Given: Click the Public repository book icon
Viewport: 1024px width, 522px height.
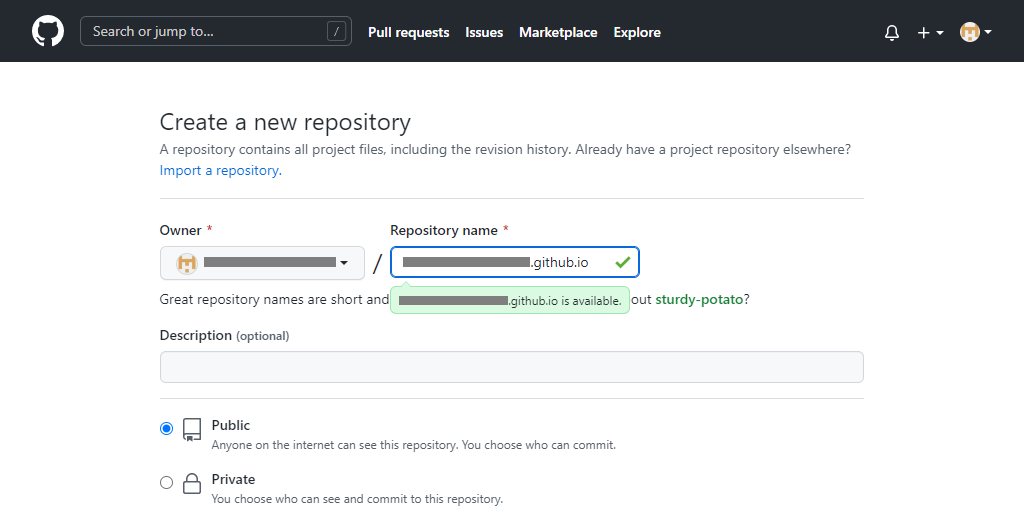Looking at the screenshot, I should pos(192,429).
